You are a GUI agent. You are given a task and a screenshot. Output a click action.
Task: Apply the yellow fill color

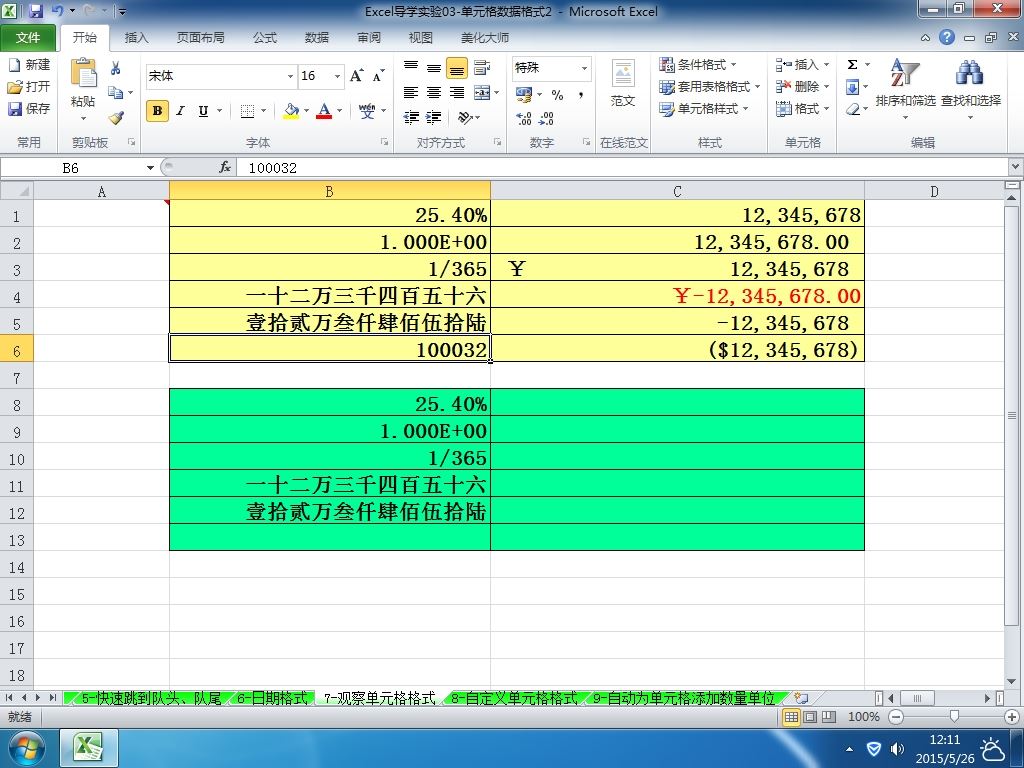[x=291, y=111]
